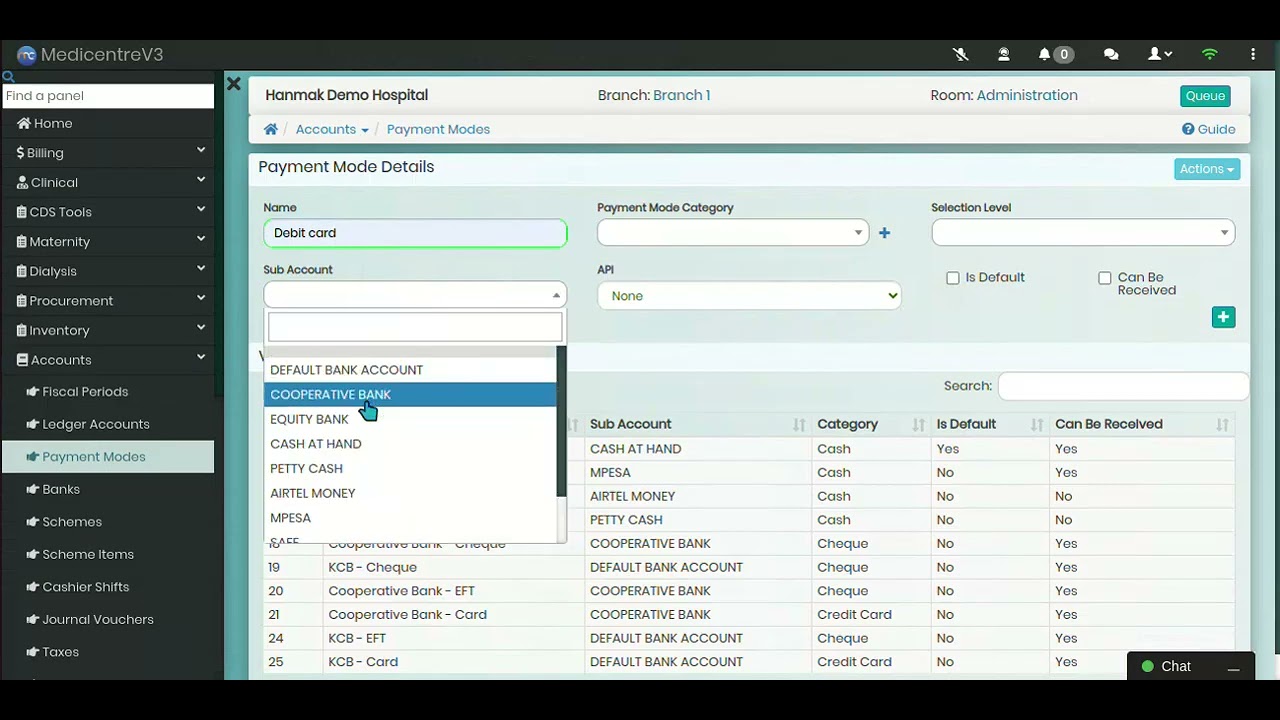Viewport: 1280px width, 720px height.
Task: Select EQUITY BANK option
Action: pyautogui.click(x=410, y=419)
